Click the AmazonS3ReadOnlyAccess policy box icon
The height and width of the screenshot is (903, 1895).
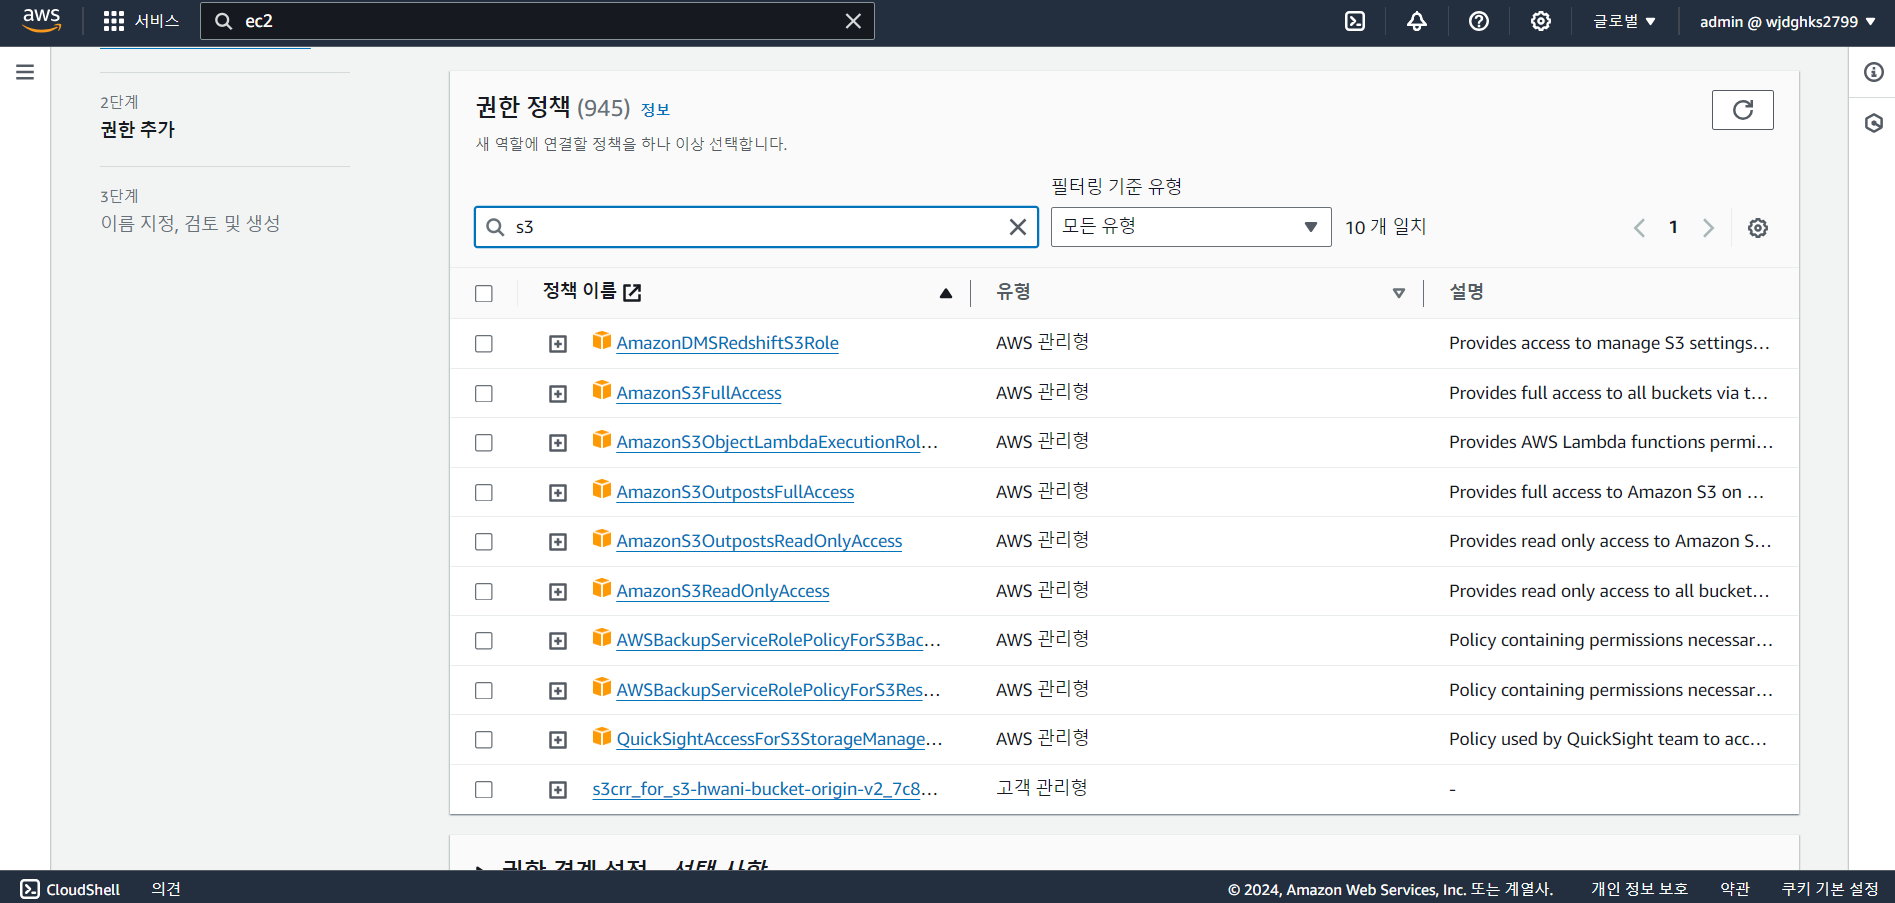(x=602, y=588)
